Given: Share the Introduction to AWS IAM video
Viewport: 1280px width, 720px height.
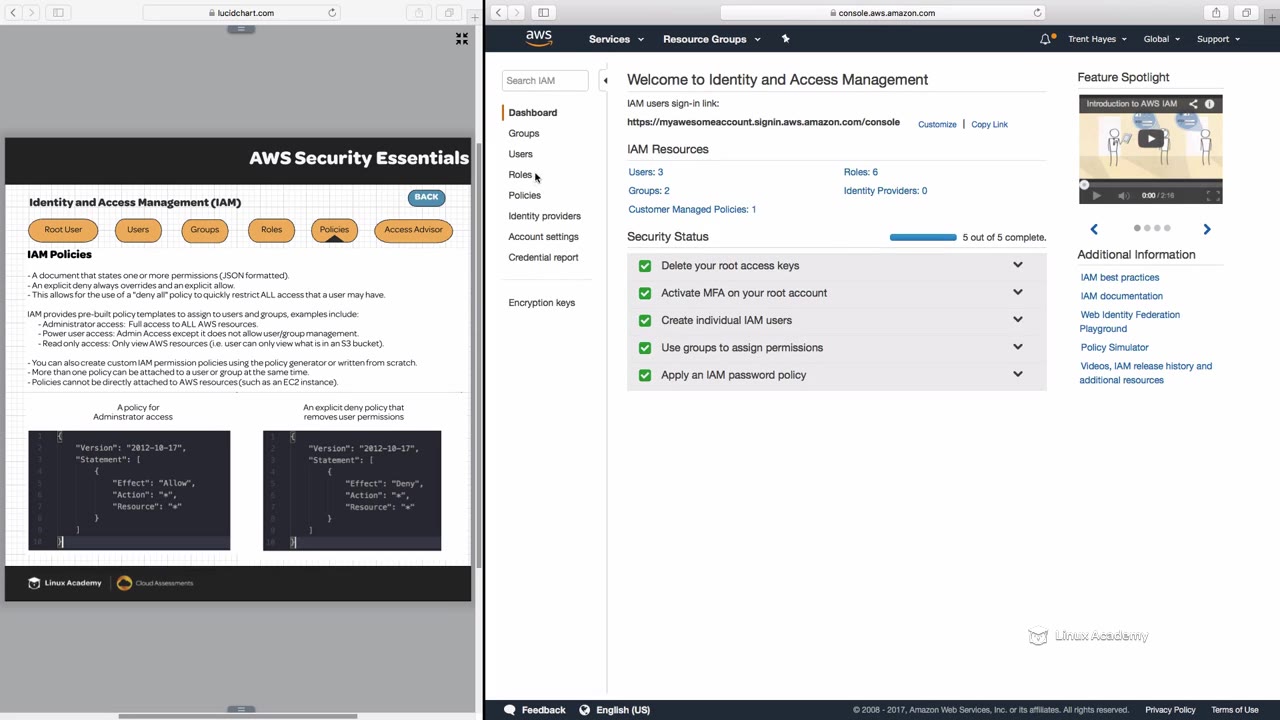Looking at the screenshot, I should pos(1193,104).
